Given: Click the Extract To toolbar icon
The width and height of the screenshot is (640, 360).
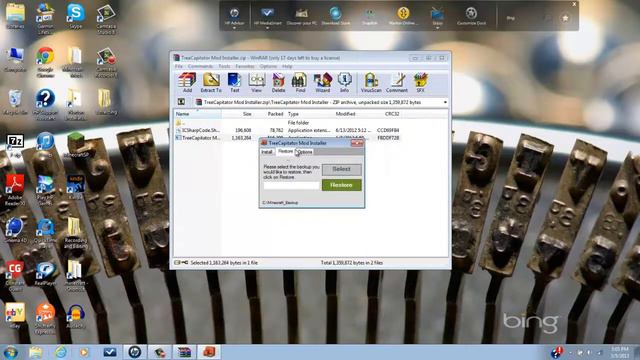Looking at the screenshot, I should click(x=211, y=82).
